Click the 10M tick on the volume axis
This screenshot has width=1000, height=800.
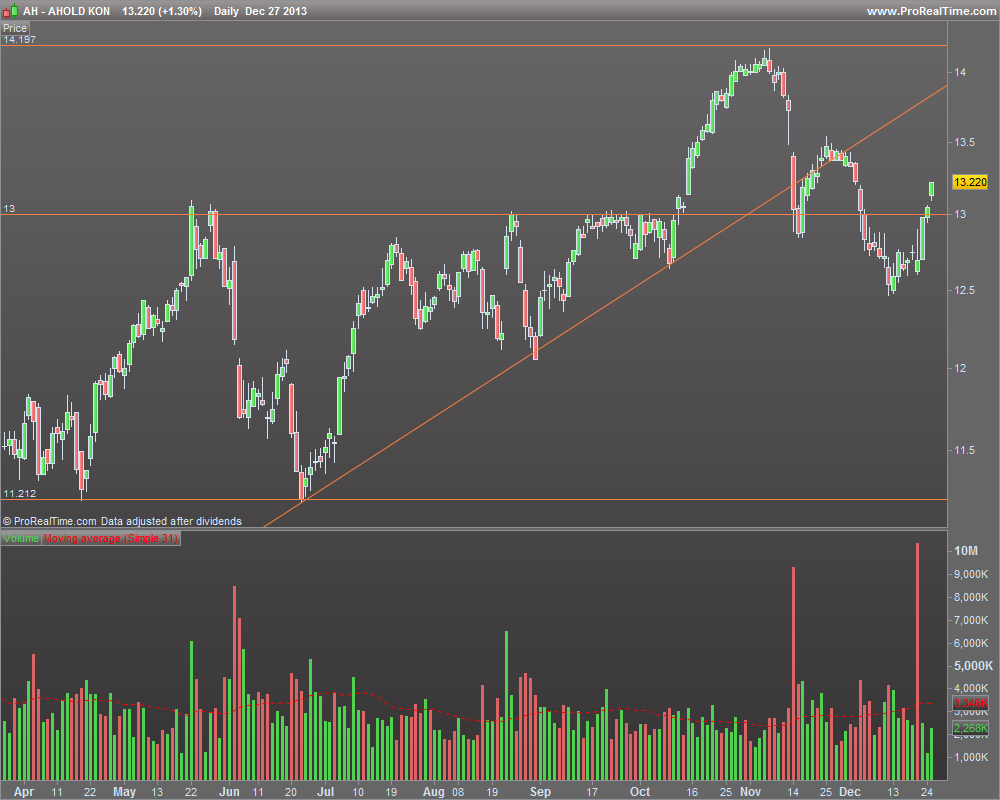[966, 551]
